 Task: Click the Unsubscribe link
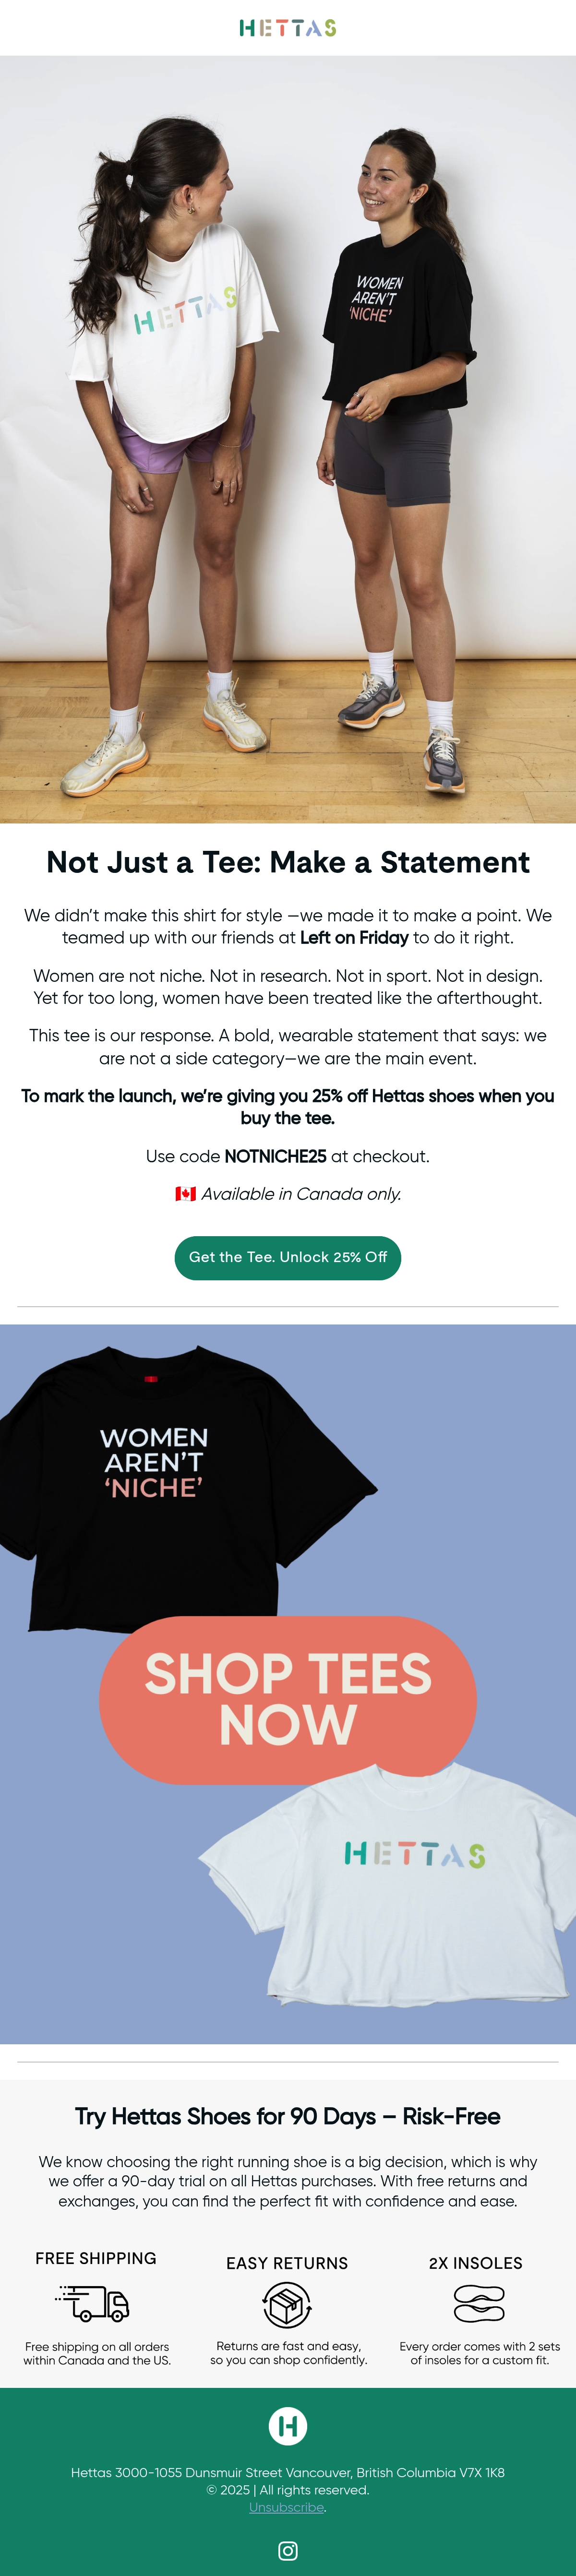(287, 2506)
